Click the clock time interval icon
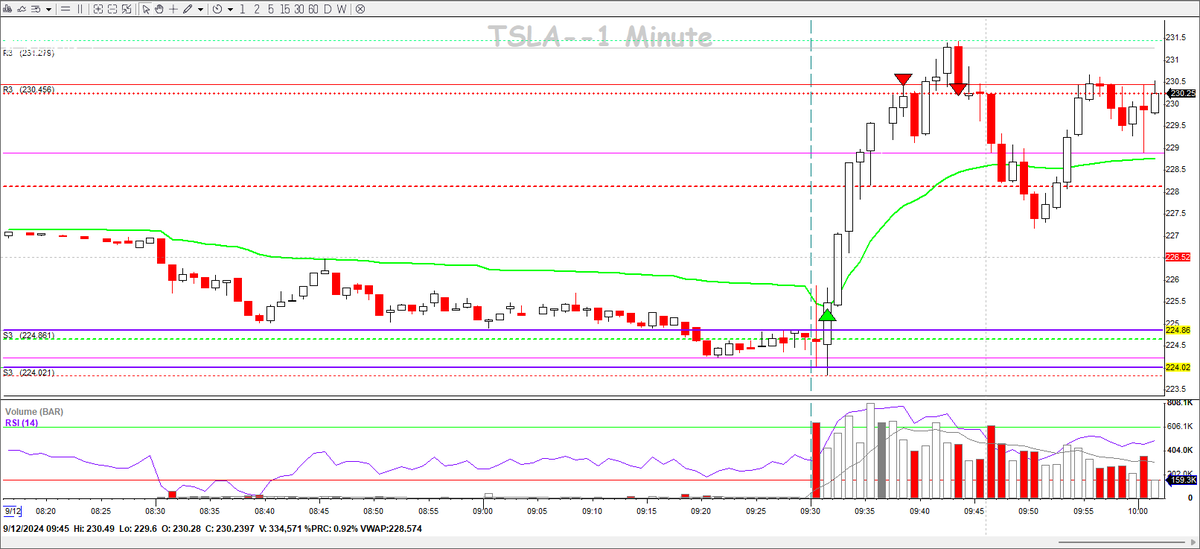1200x549 pixels. click(217, 9)
